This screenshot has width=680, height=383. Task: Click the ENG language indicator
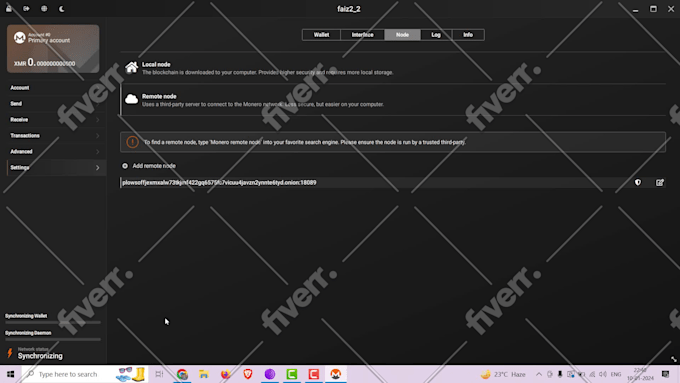click(x=616, y=374)
